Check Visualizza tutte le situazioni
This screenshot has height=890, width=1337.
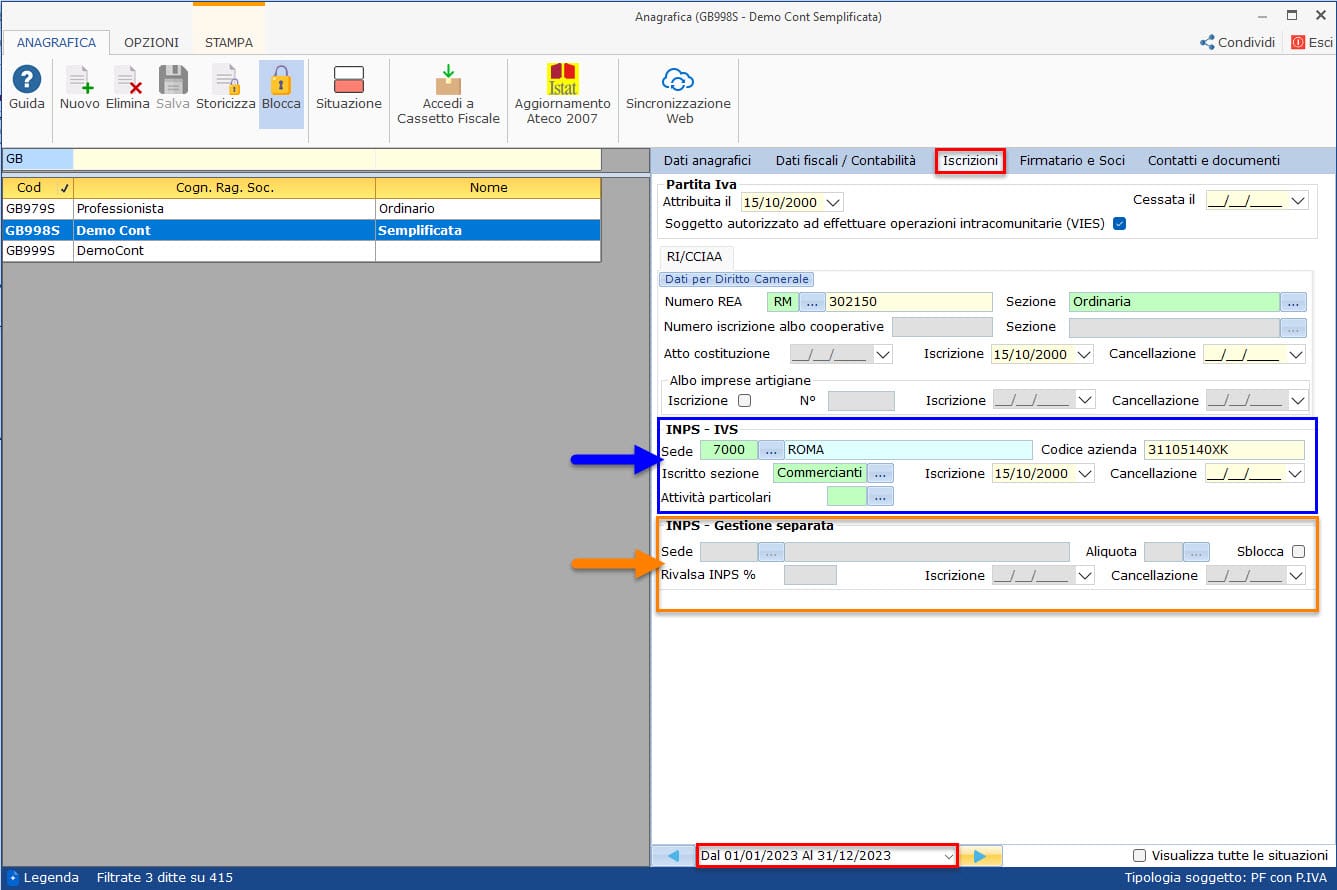click(1139, 856)
